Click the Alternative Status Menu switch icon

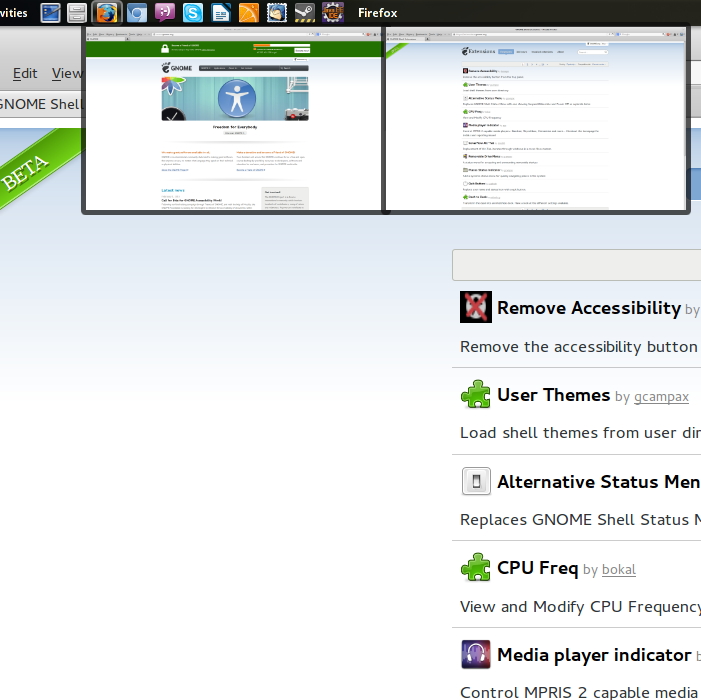pos(476,481)
